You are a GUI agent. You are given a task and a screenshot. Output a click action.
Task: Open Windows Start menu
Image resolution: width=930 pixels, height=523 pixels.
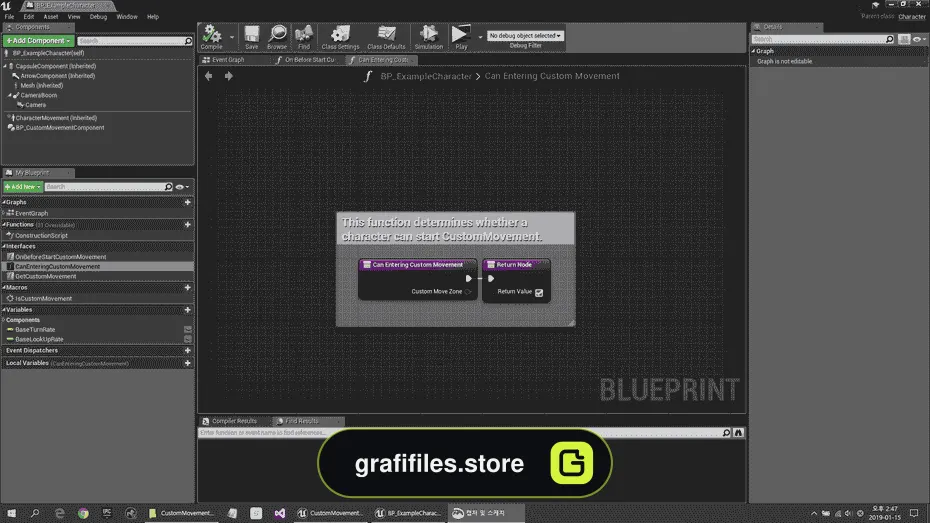[x=11, y=513]
